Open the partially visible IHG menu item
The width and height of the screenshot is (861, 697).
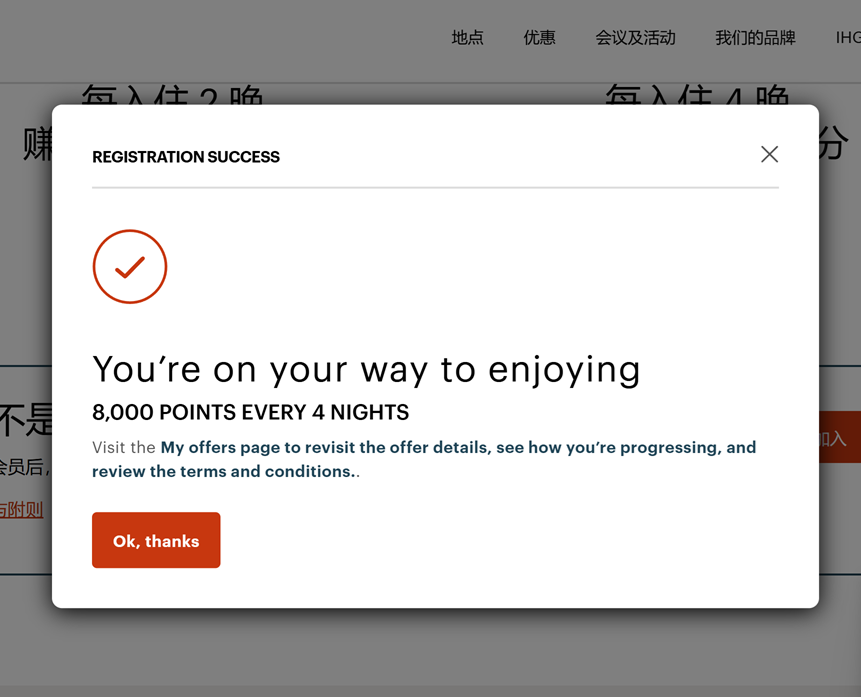pyautogui.click(x=848, y=37)
